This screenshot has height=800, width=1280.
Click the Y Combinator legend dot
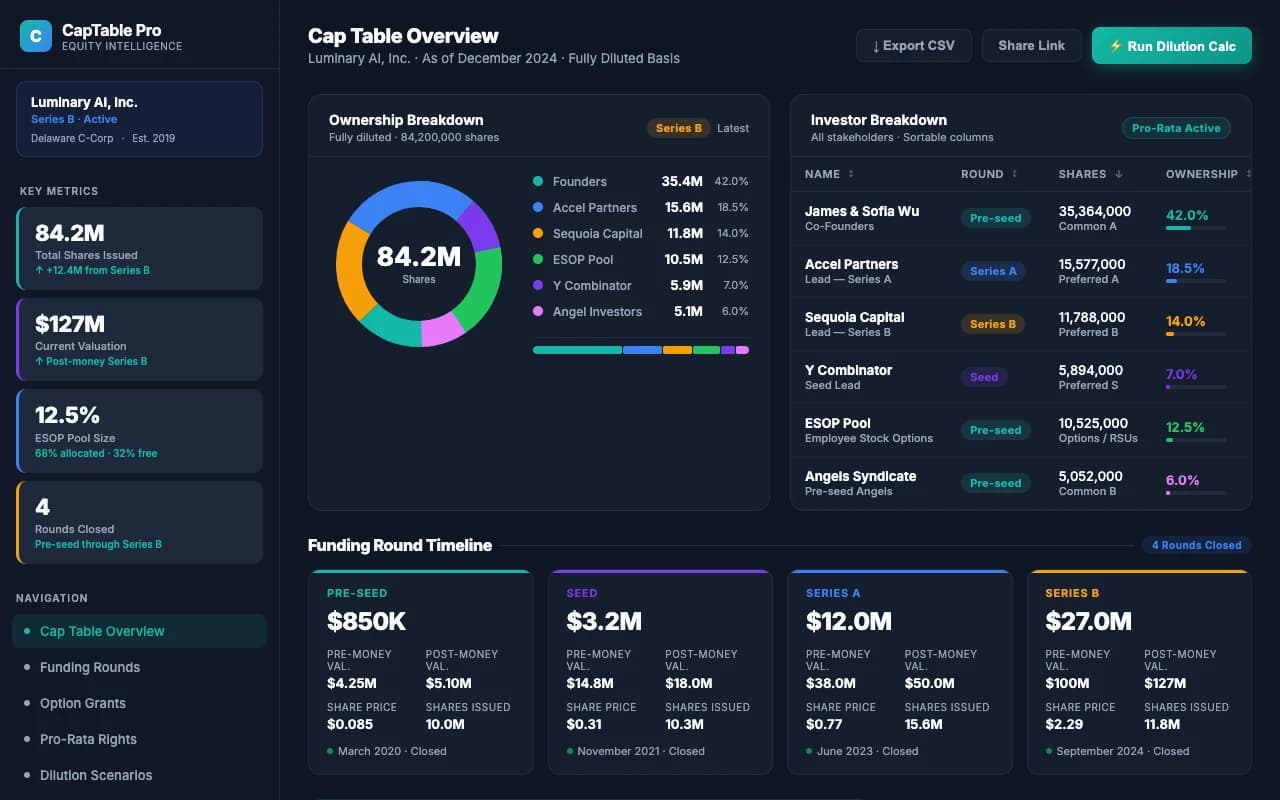pyautogui.click(x=538, y=285)
